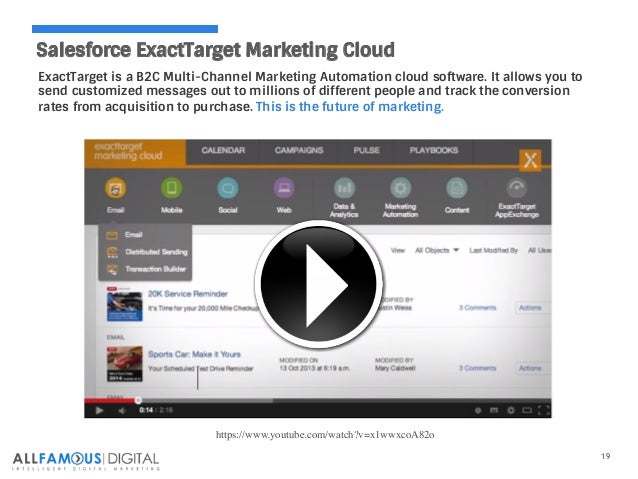Click the Email channel icon
The image size is (638, 479).
click(x=116, y=188)
